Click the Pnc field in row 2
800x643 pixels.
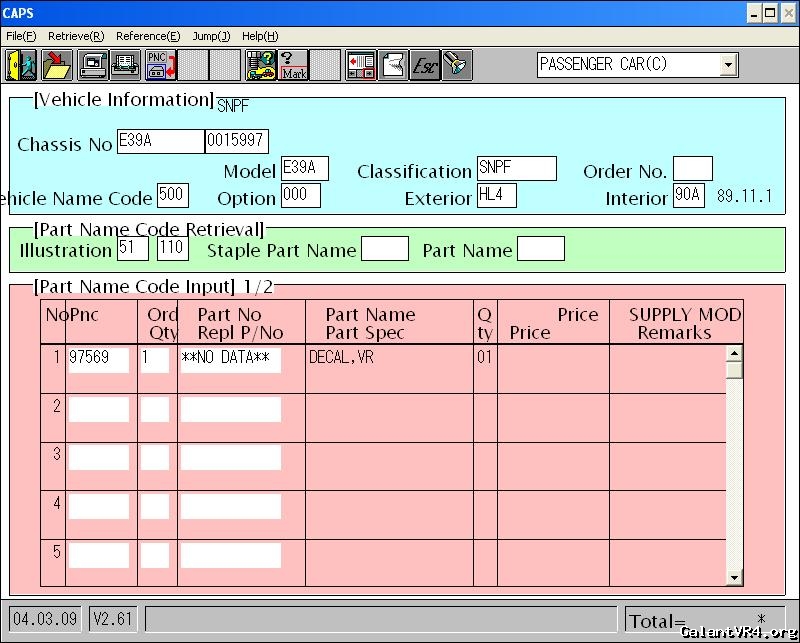click(x=99, y=409)
